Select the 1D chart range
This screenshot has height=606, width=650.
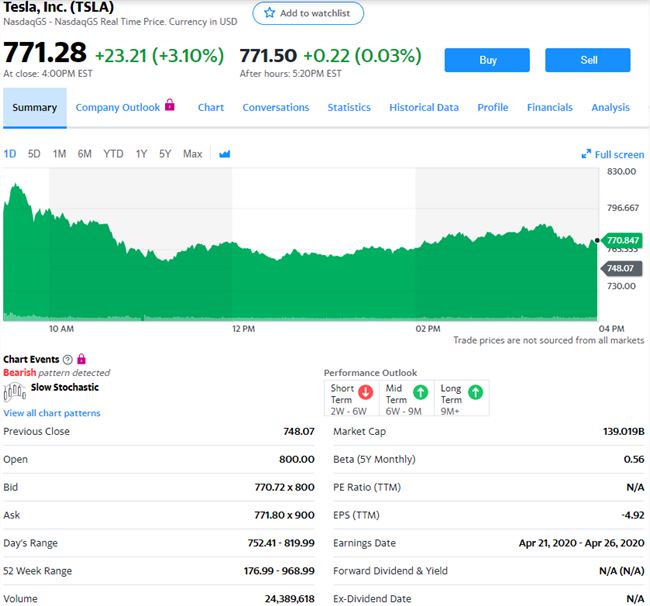[10, 154]
